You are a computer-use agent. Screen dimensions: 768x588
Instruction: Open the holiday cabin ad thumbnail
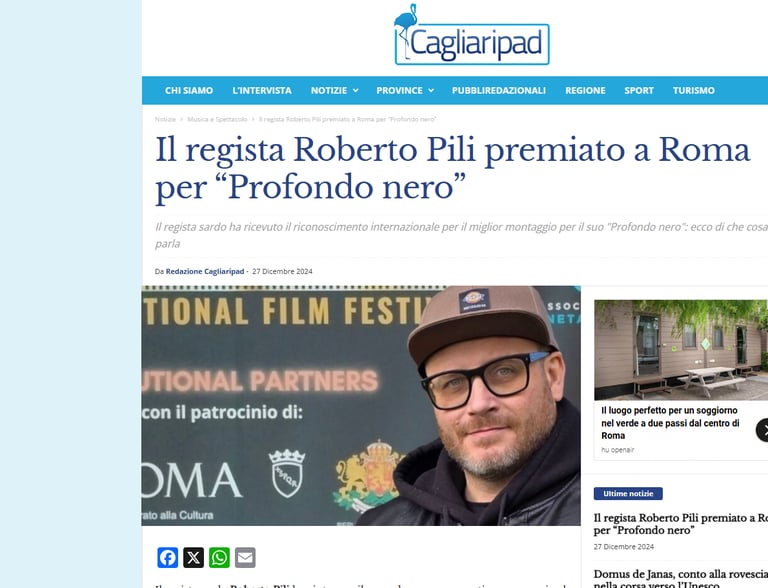(681, 350)
